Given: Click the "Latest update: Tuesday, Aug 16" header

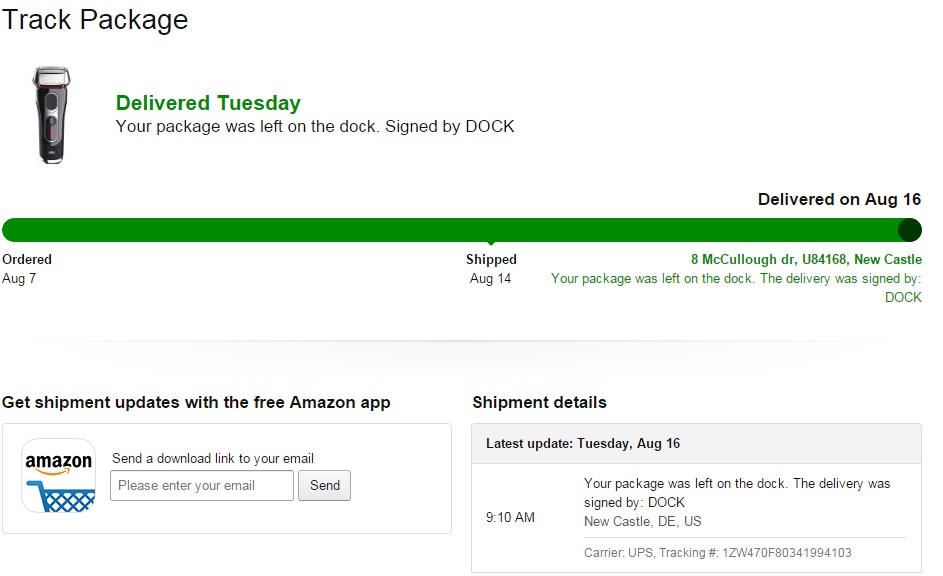Looking at the screenshot, I should [x=583, y=443].
